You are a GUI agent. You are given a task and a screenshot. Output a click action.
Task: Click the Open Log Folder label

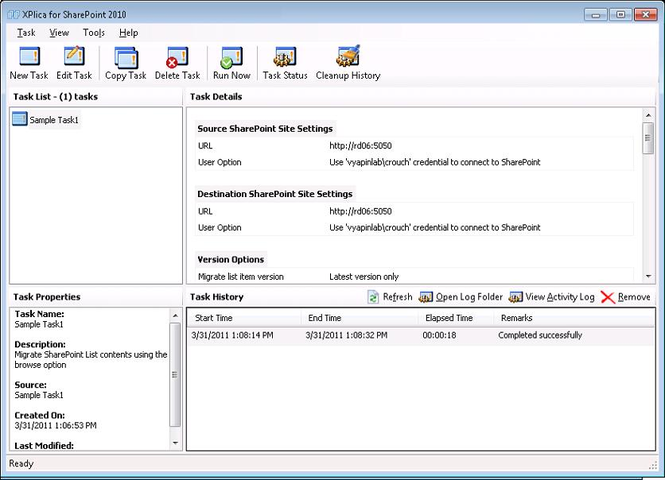point(469,297)
